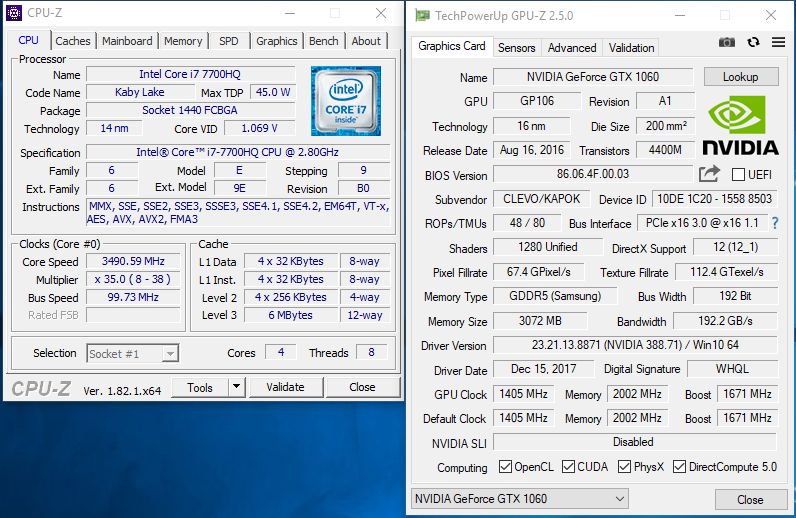Click the Shaders value 1280 Unified
Viewport: 796px width, 518px height.
(x=548, y=247)
